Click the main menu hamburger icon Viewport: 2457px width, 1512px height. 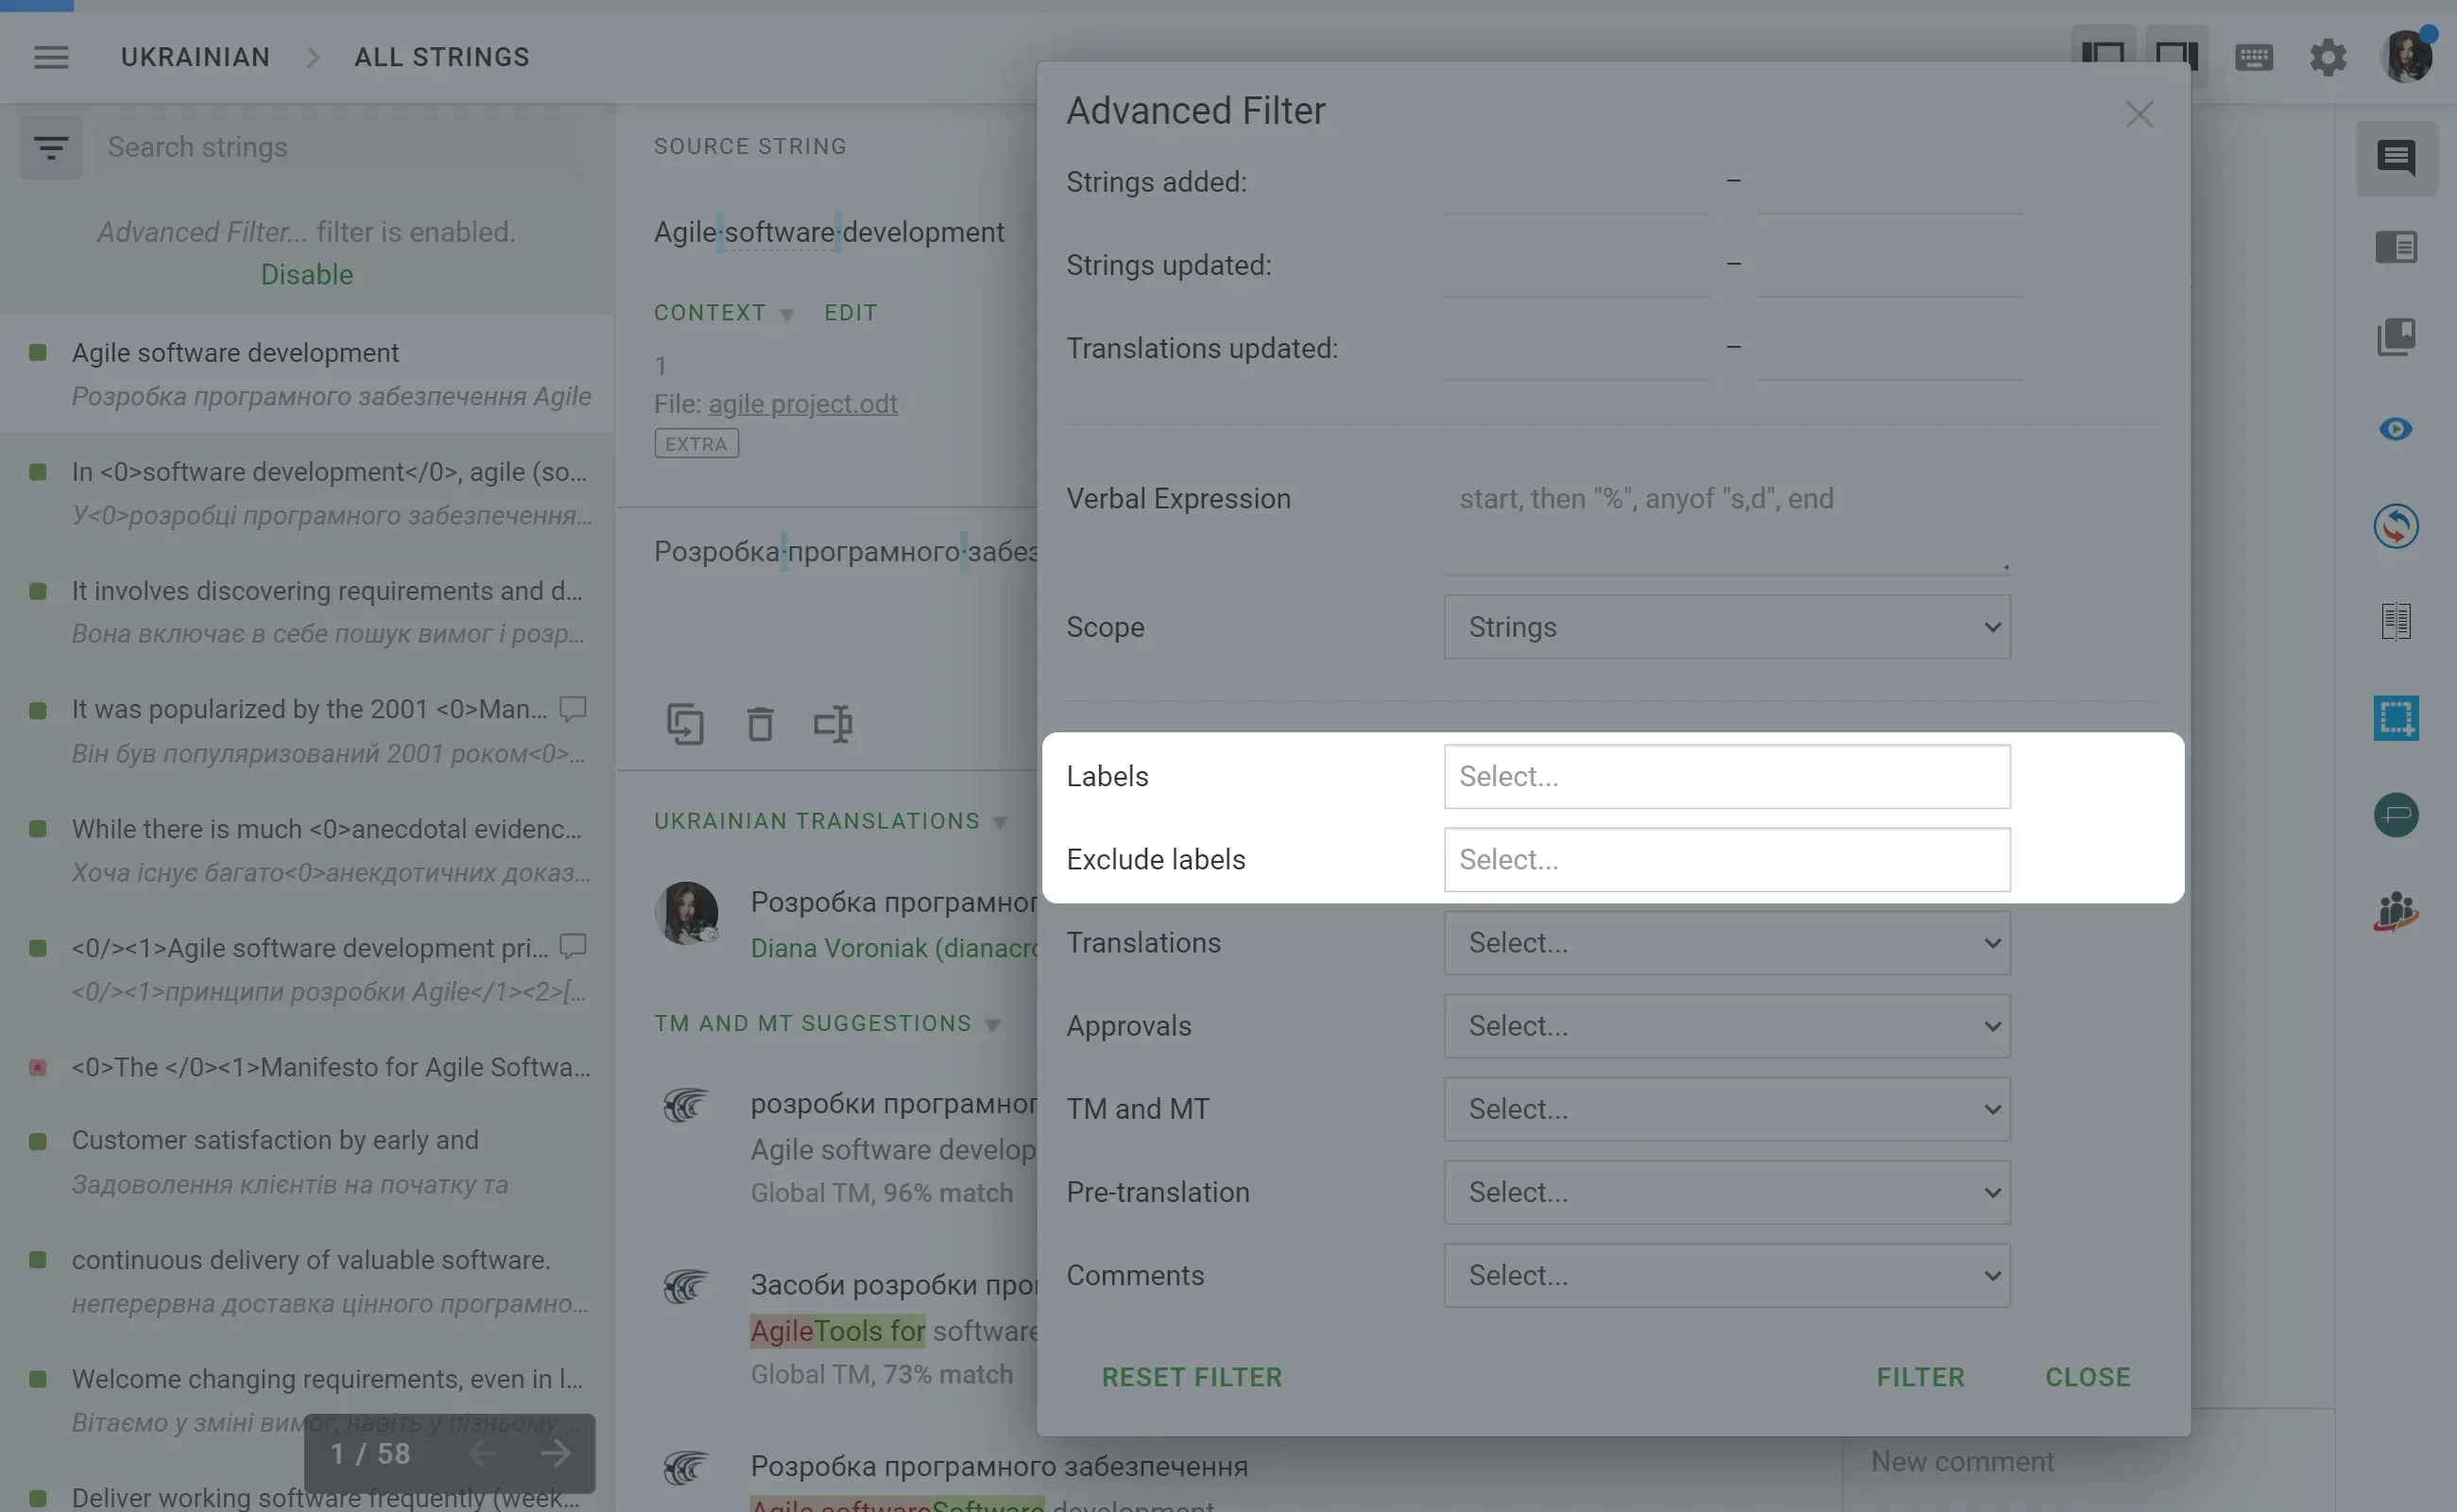point(51,57)
